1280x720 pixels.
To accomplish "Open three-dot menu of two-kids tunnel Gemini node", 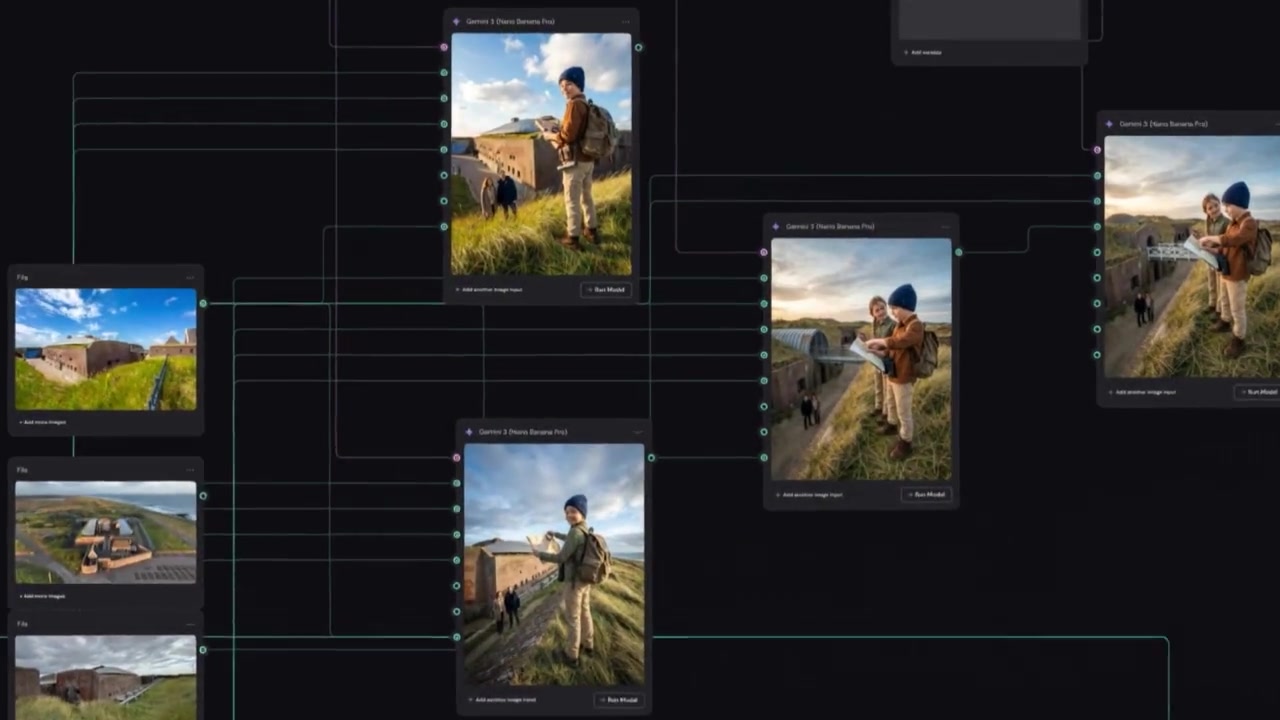I will pyautogui.click(x=945, y=227).
